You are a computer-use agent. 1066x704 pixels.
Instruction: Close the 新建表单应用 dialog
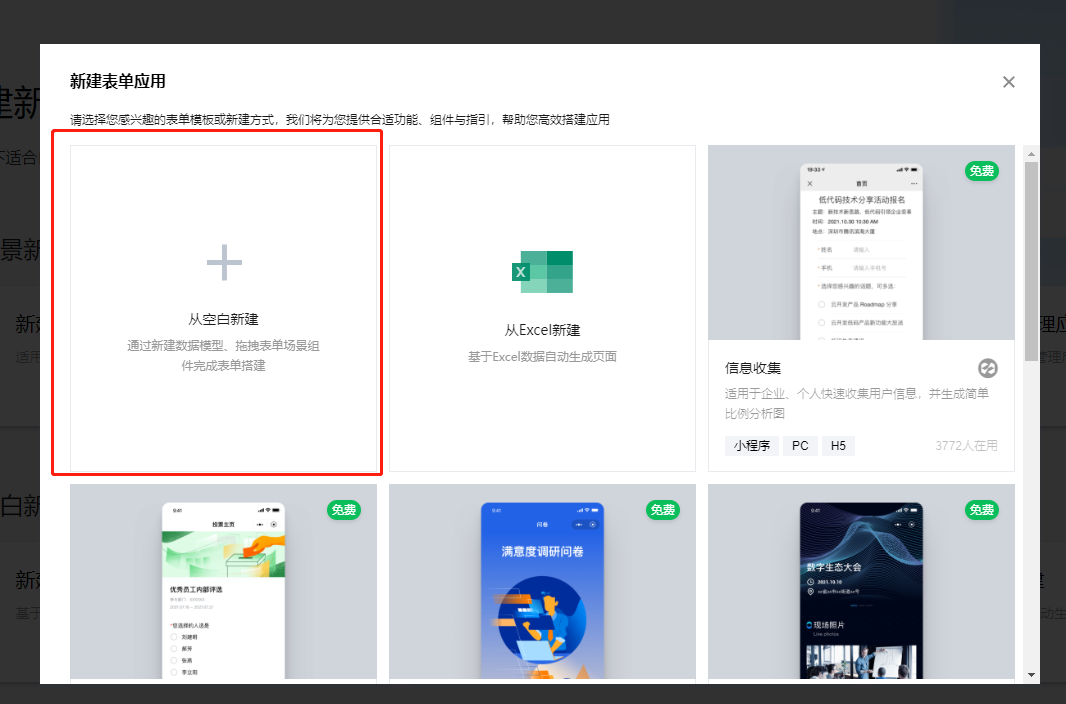[x=1009, y=82]
